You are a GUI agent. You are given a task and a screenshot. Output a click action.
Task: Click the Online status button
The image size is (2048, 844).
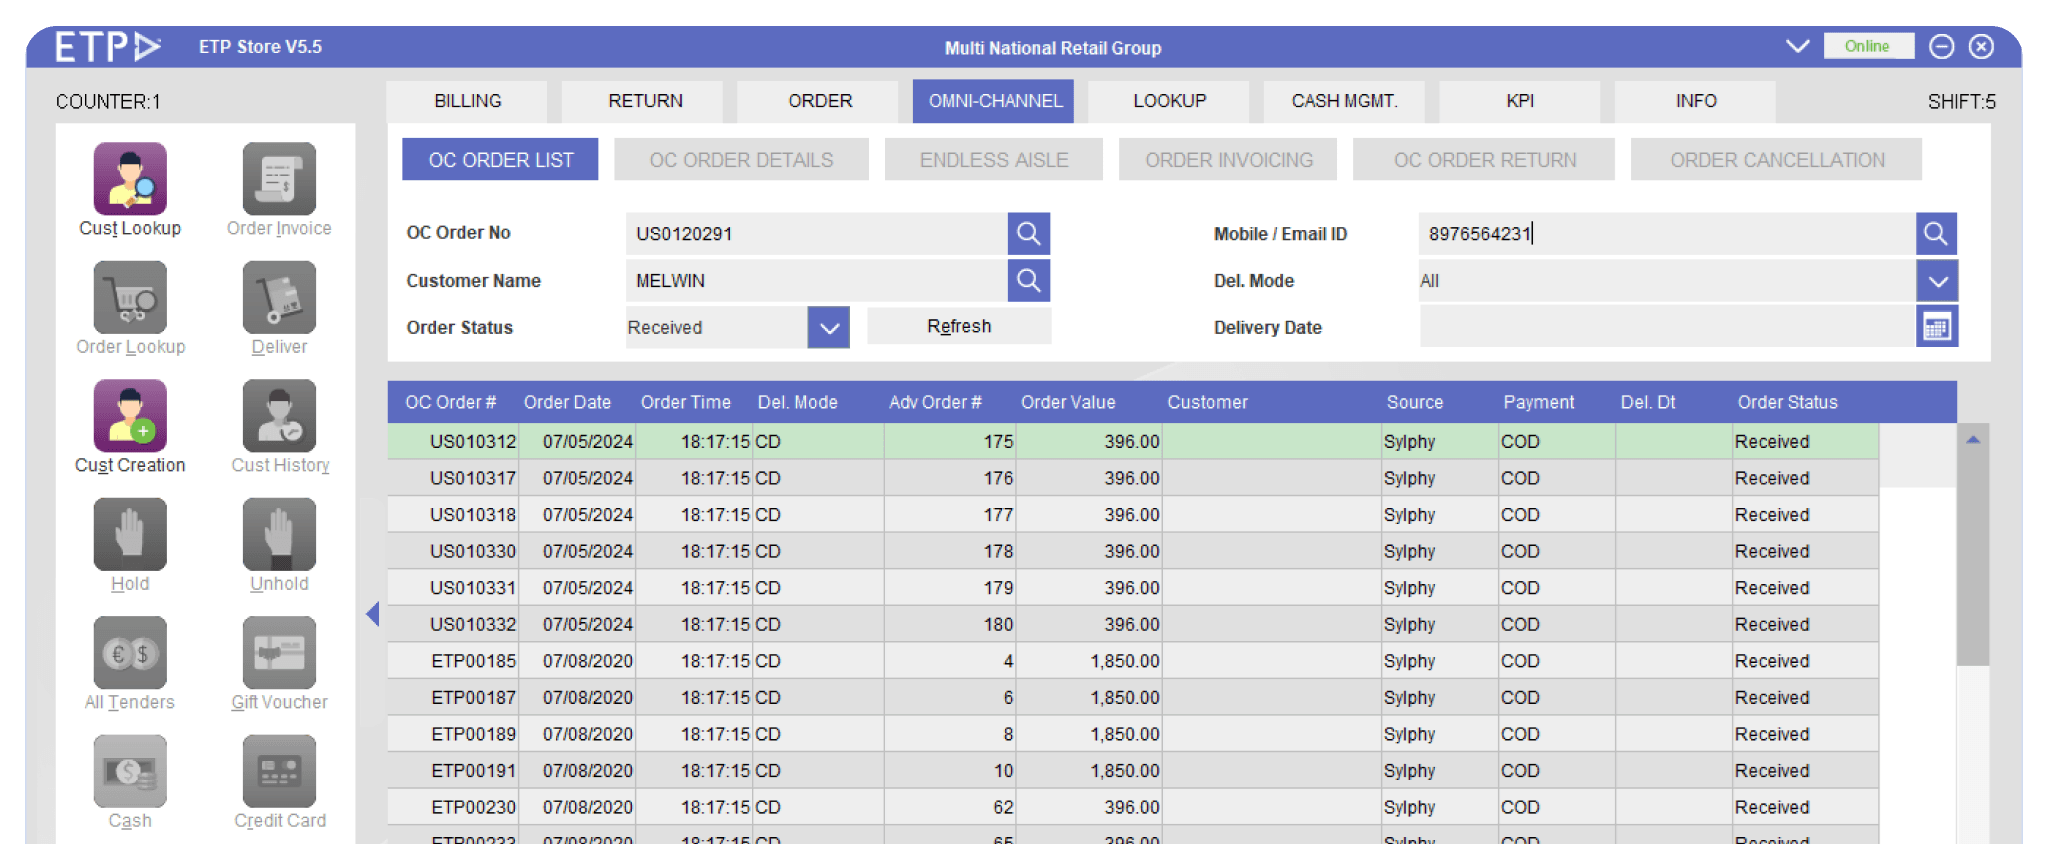tap(1867, 46)
